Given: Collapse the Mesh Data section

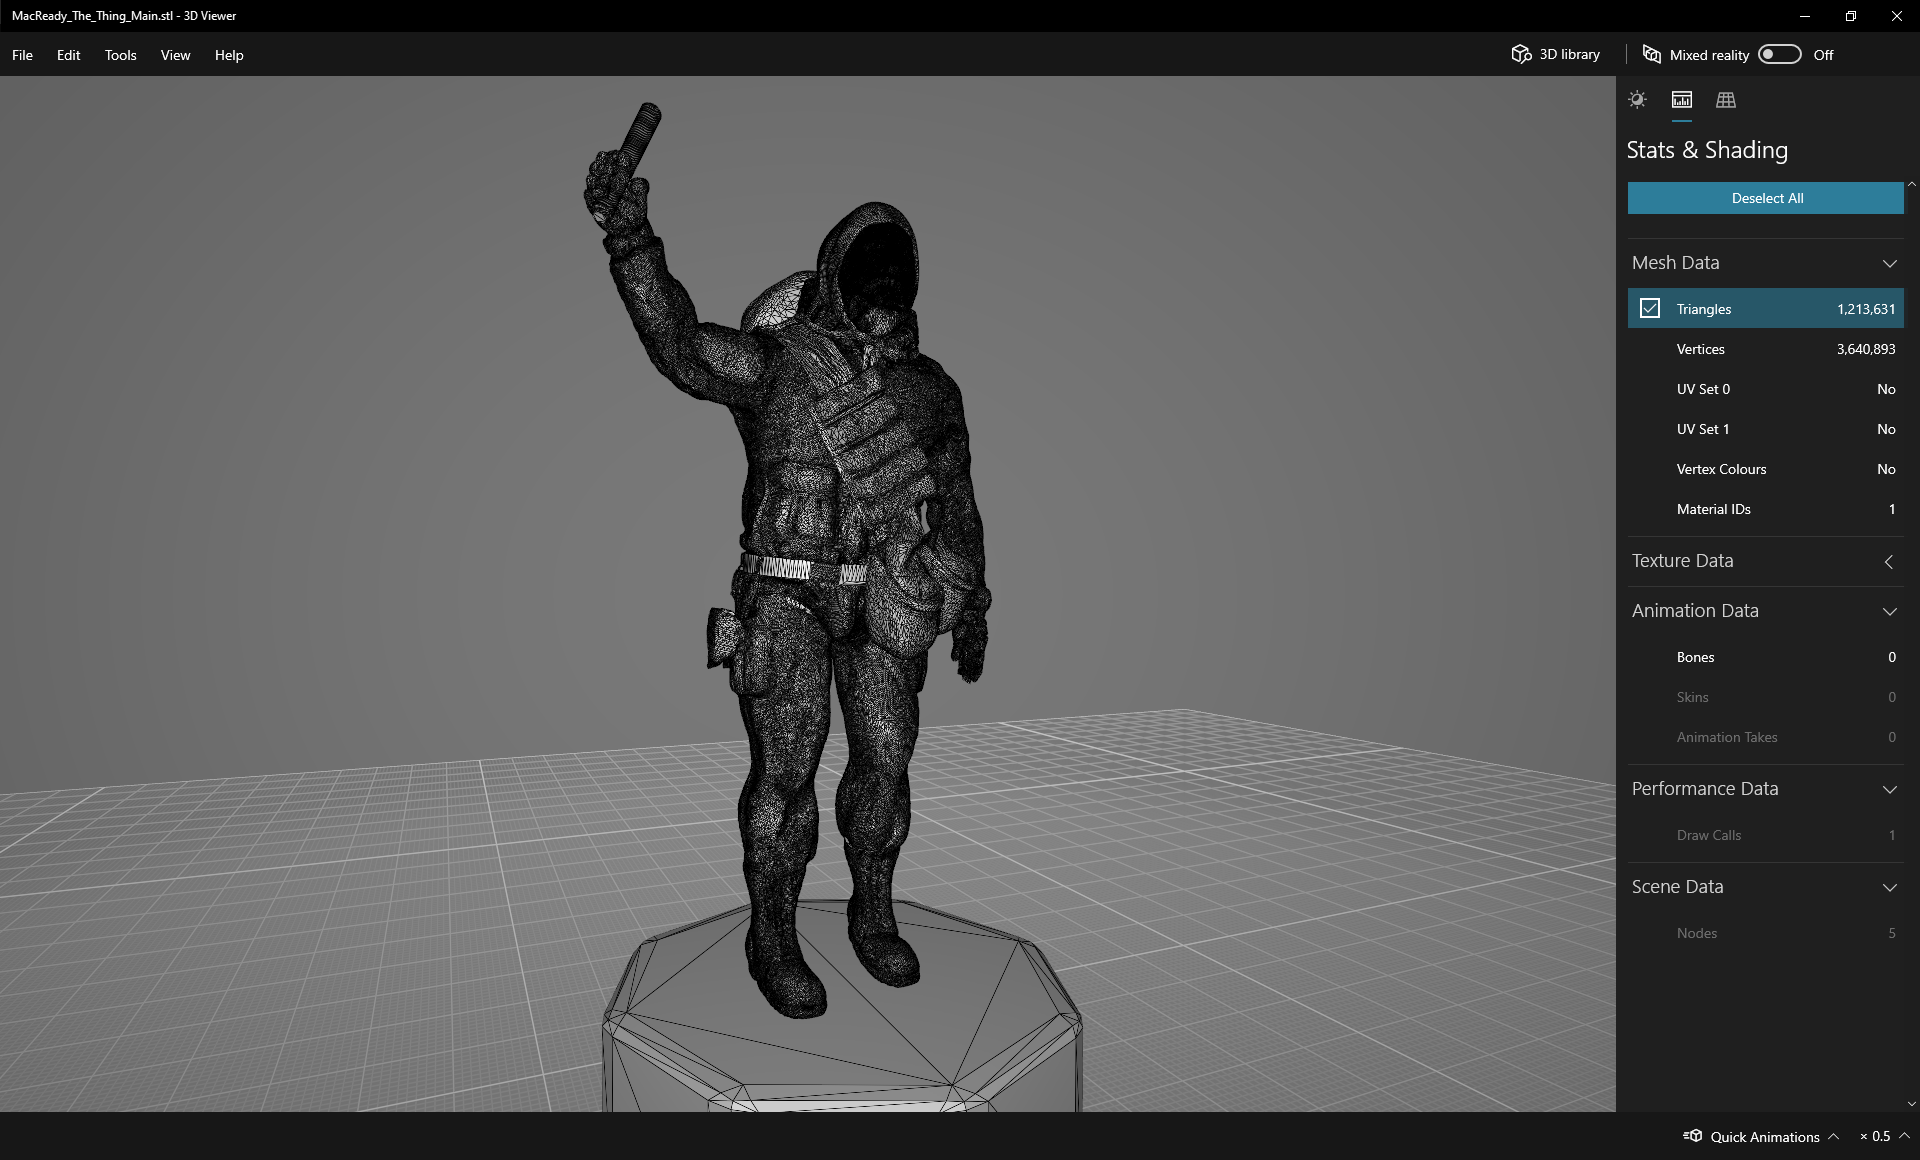Looking at the screenshot, I should pos(1889,263).
